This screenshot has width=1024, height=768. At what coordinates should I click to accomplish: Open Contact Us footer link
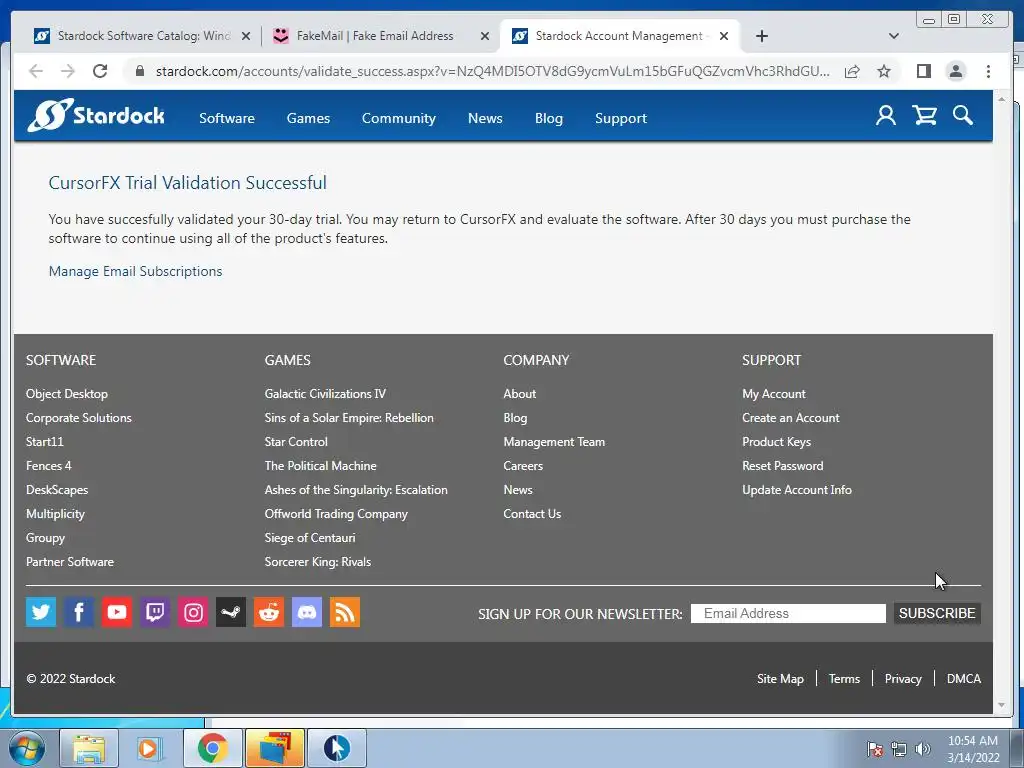tap(532, 513)
